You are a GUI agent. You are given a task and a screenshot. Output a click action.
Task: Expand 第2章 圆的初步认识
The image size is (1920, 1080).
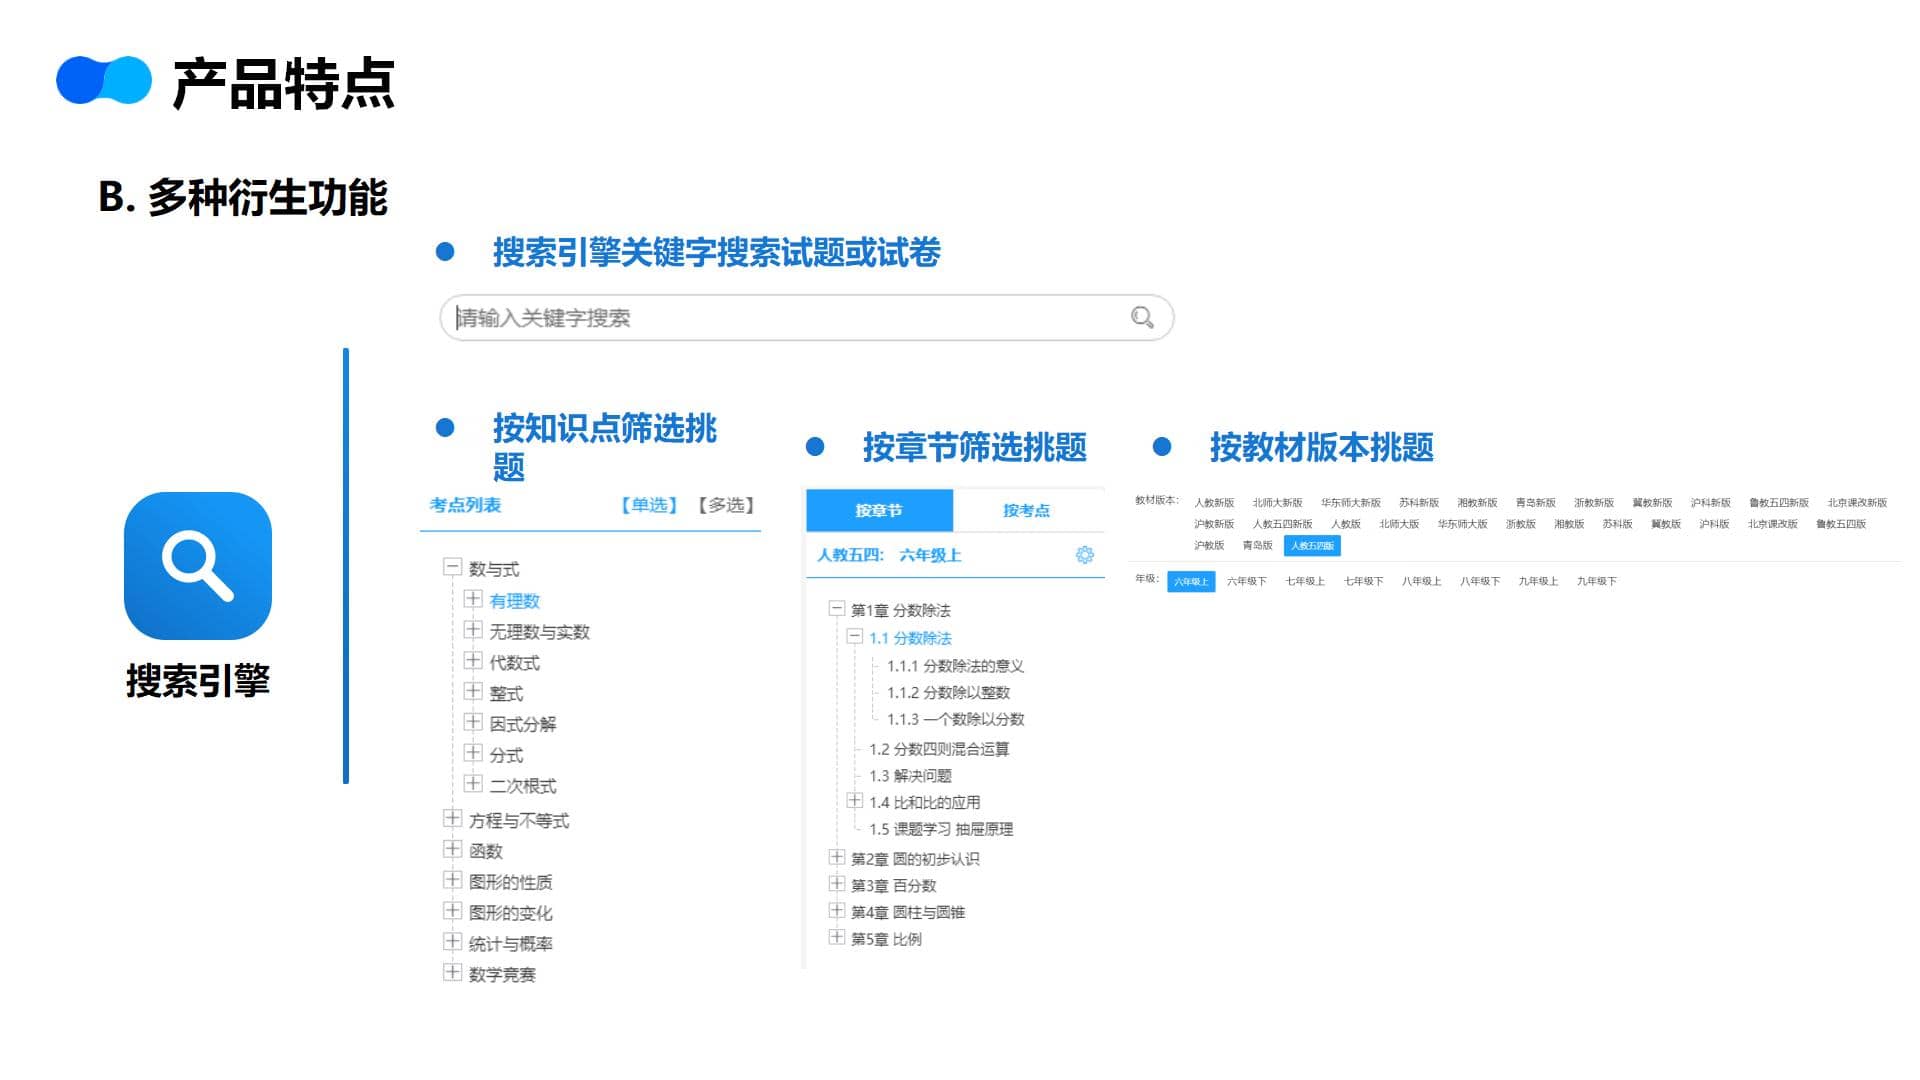pos(836,858)
